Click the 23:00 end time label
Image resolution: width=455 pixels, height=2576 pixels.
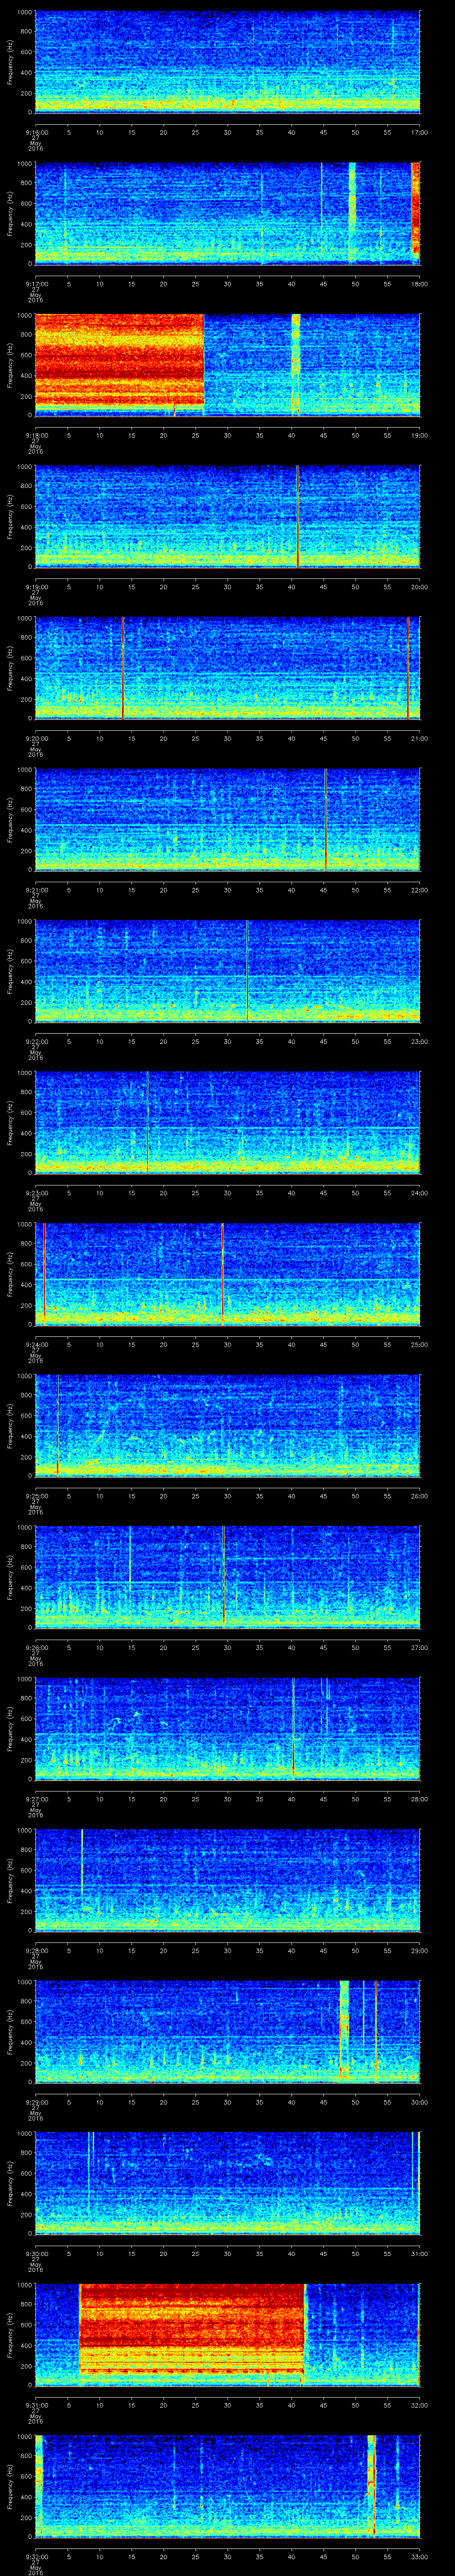[420, 1041]
